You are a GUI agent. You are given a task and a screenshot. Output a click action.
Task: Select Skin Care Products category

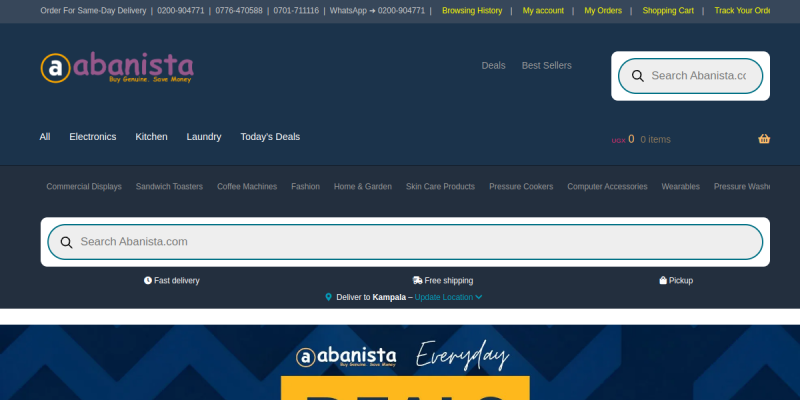tap(440, 187)
